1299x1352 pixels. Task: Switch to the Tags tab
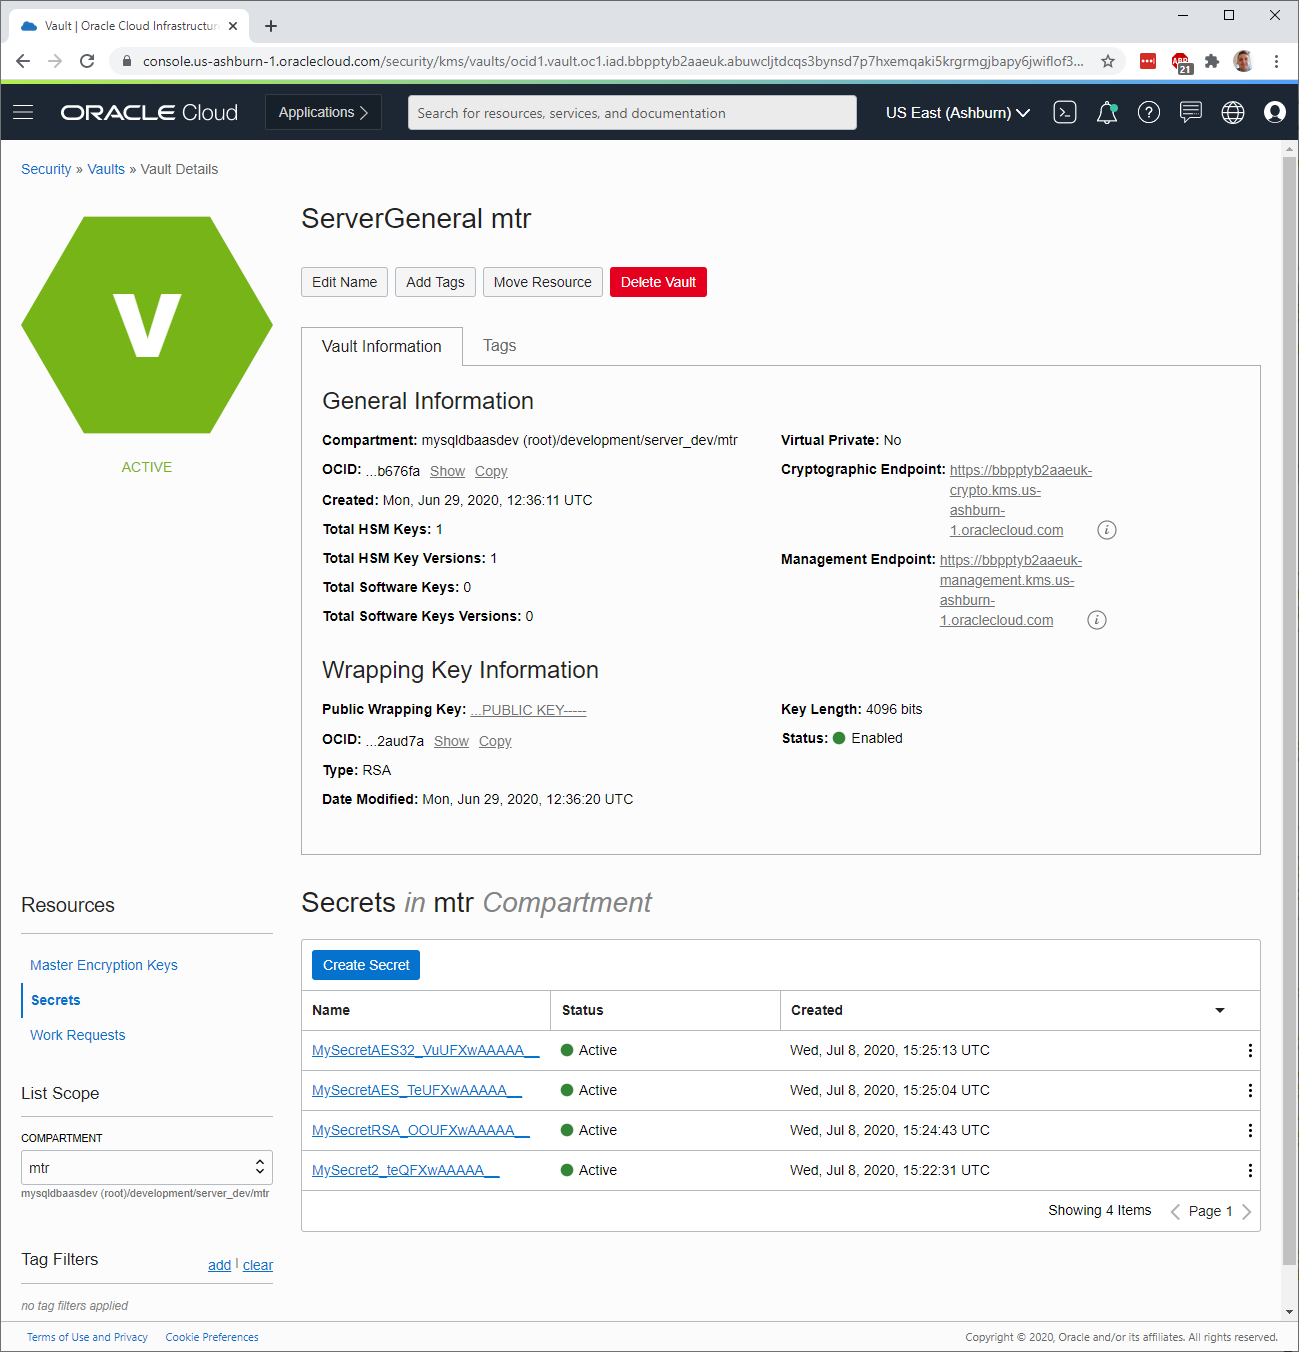500,346
